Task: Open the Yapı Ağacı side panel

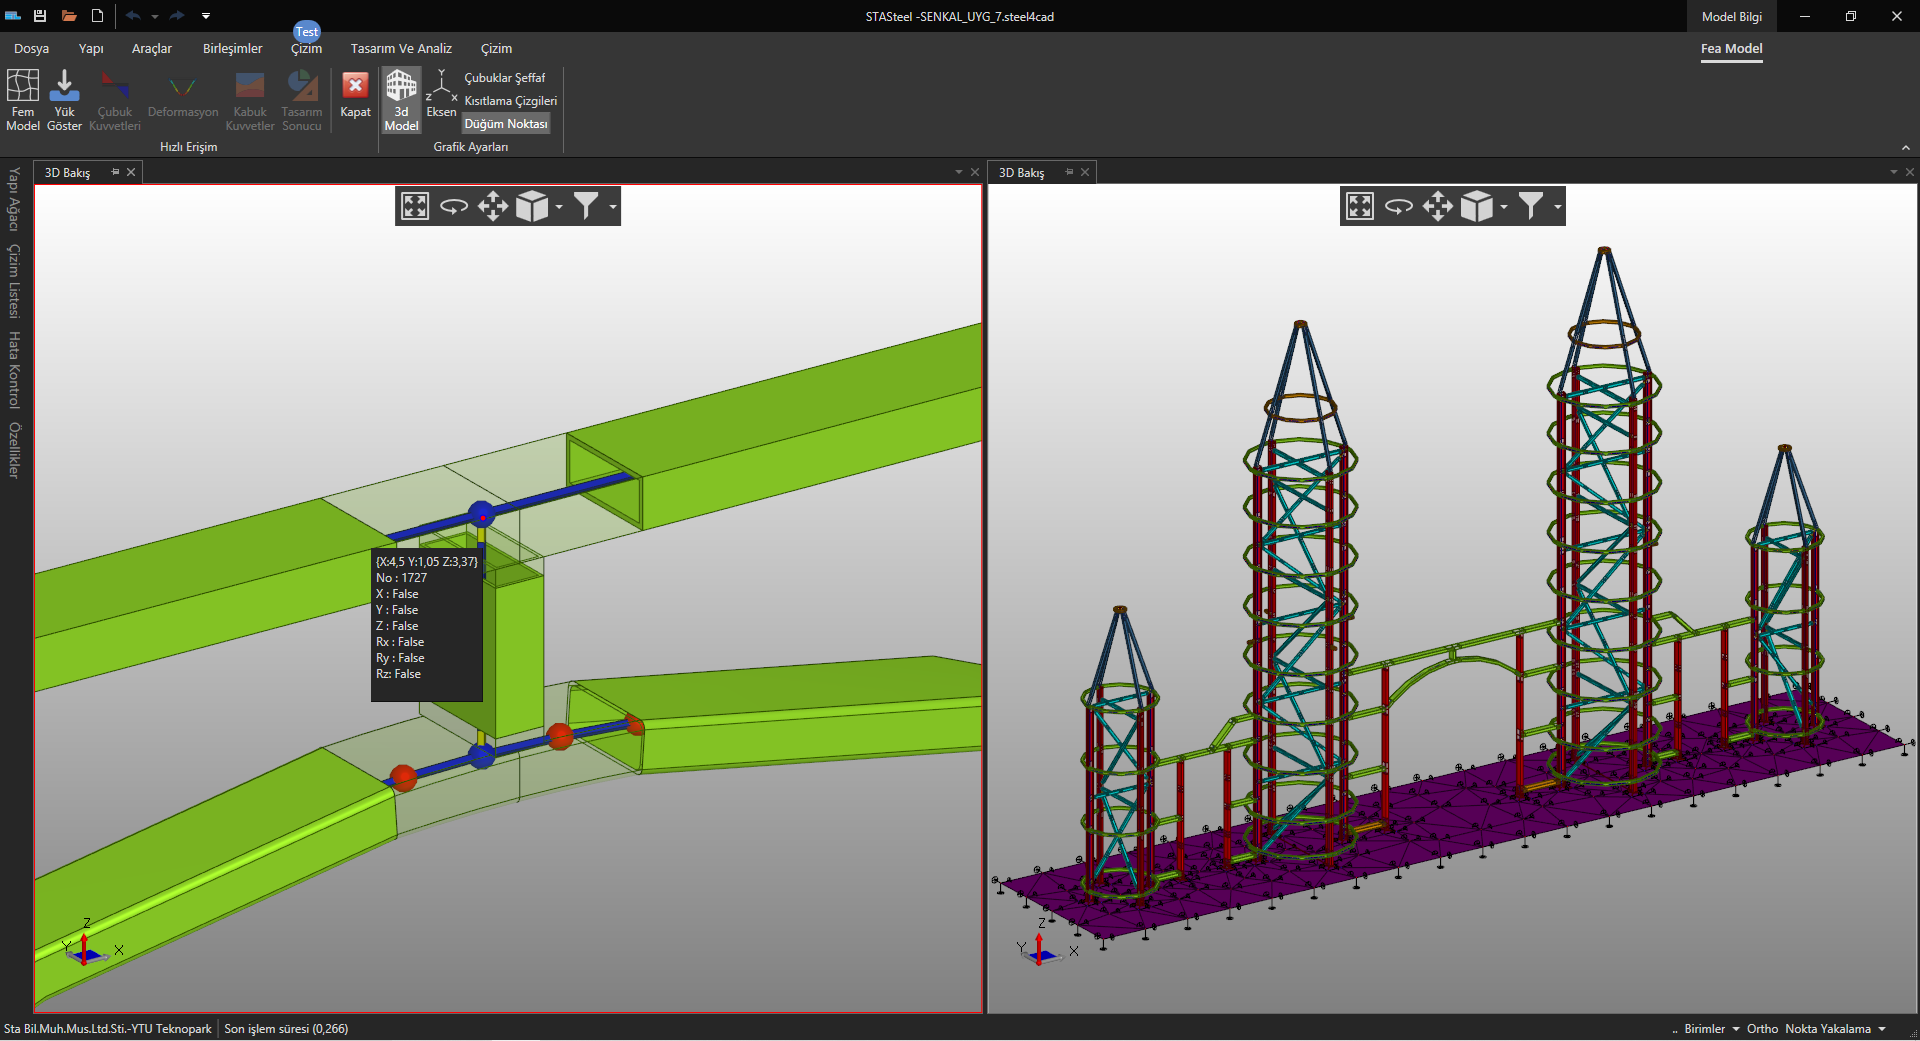Action: (x=14, y=199)
